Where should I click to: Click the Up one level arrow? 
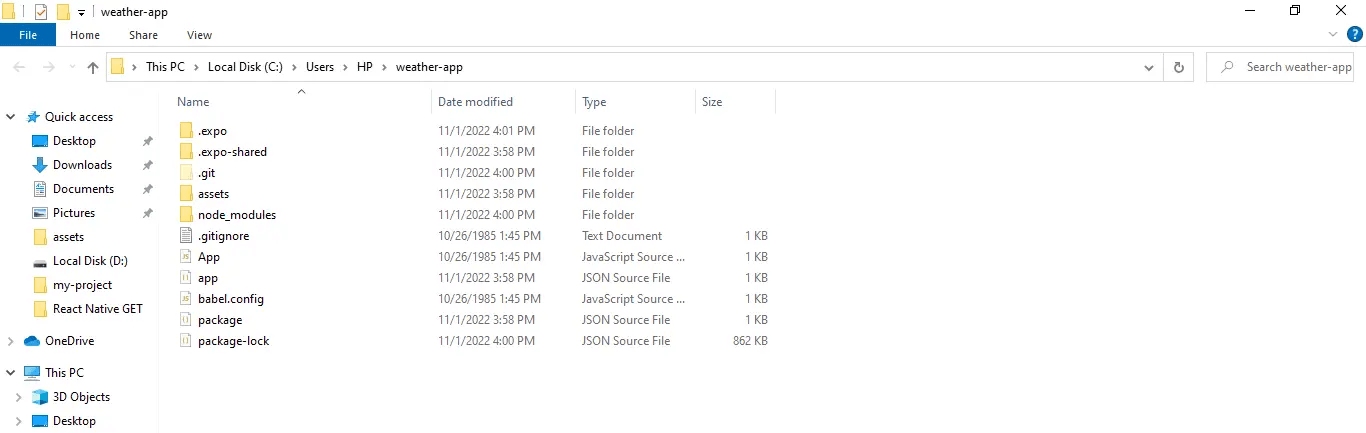[93, 67]
